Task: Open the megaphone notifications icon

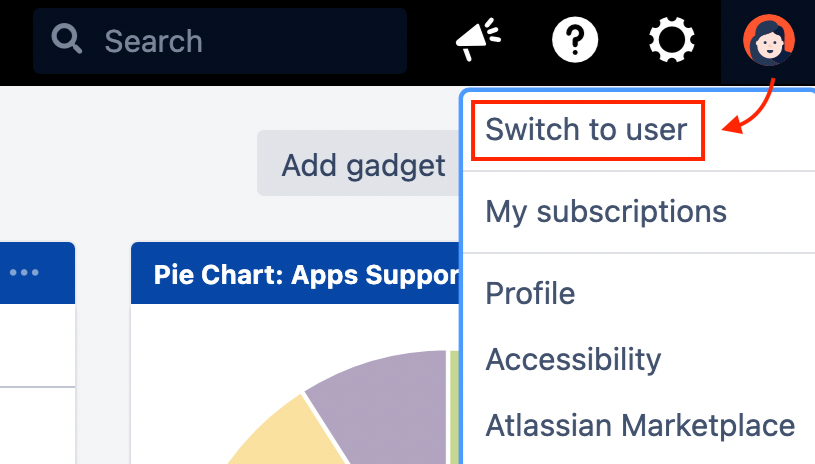Action: pos(477,40)
